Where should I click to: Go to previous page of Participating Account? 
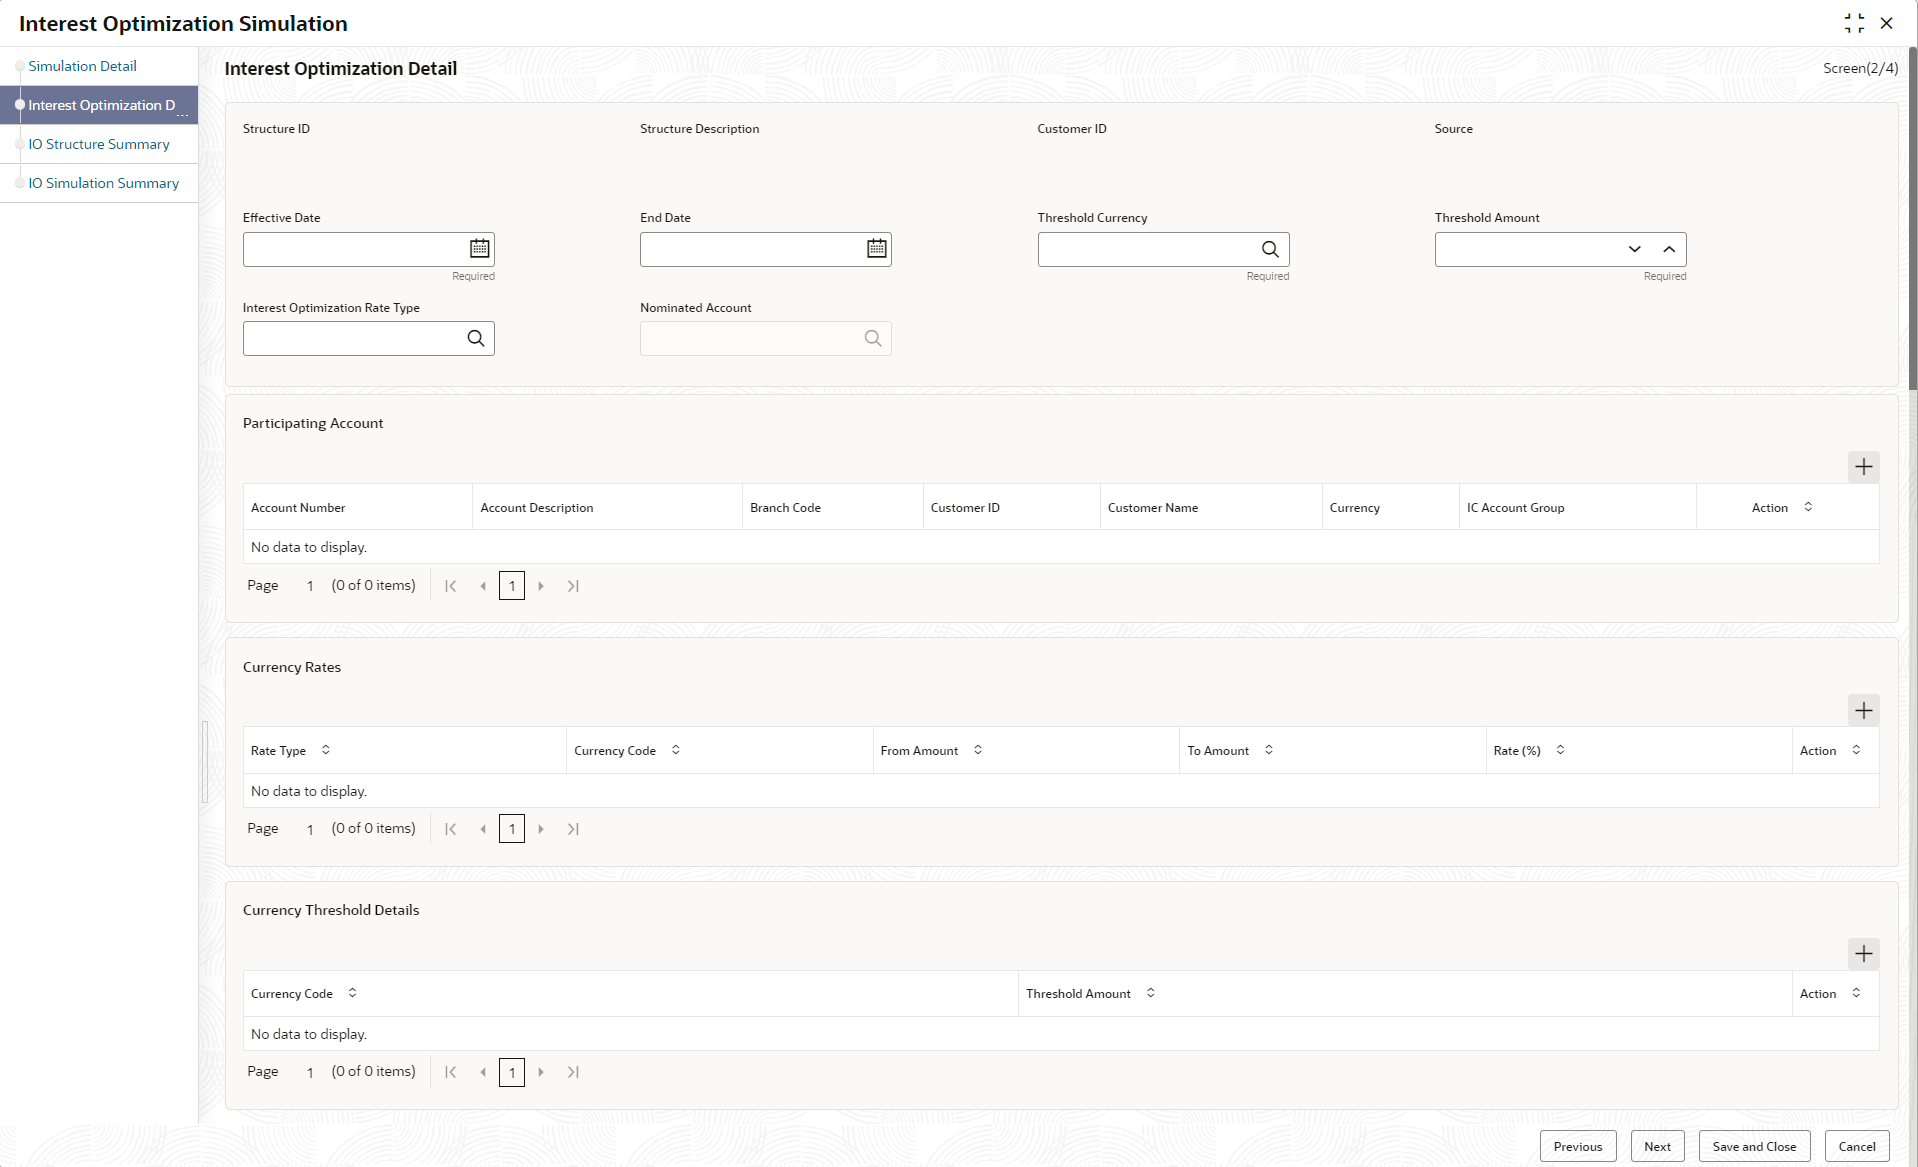[483, 586]
